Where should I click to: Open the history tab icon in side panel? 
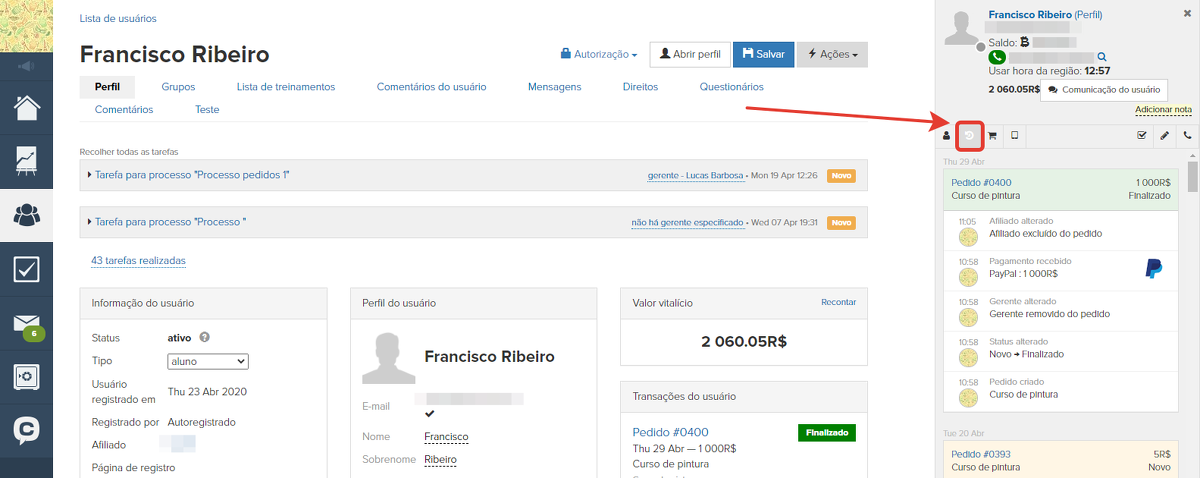968,135
